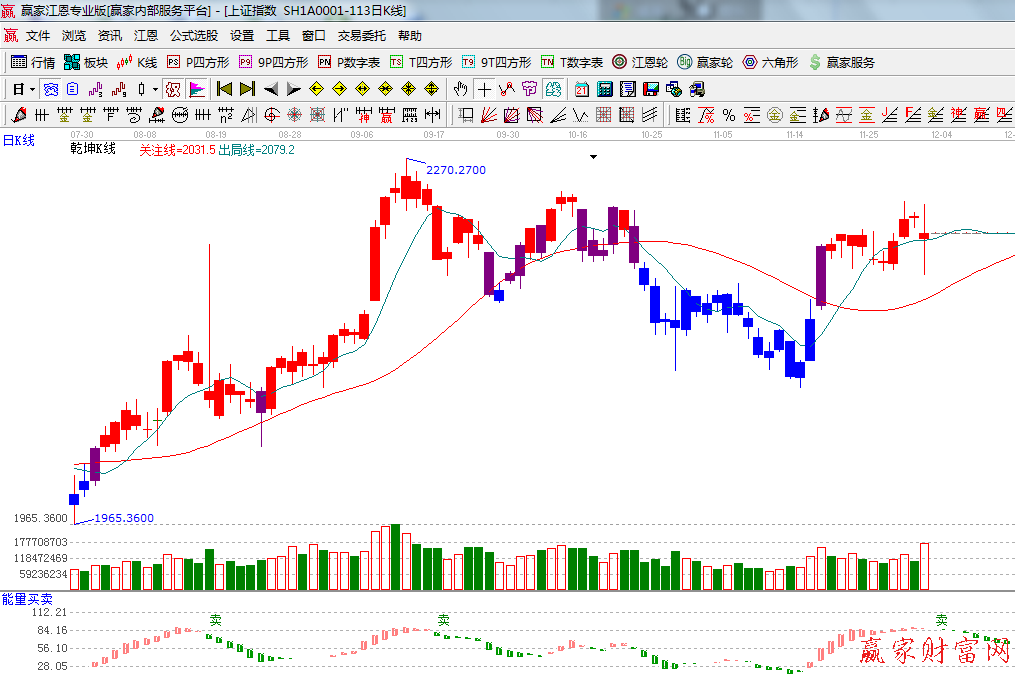Open the 六角形 hexagon chart tool

pyautogui.click(x=769, y=62)
